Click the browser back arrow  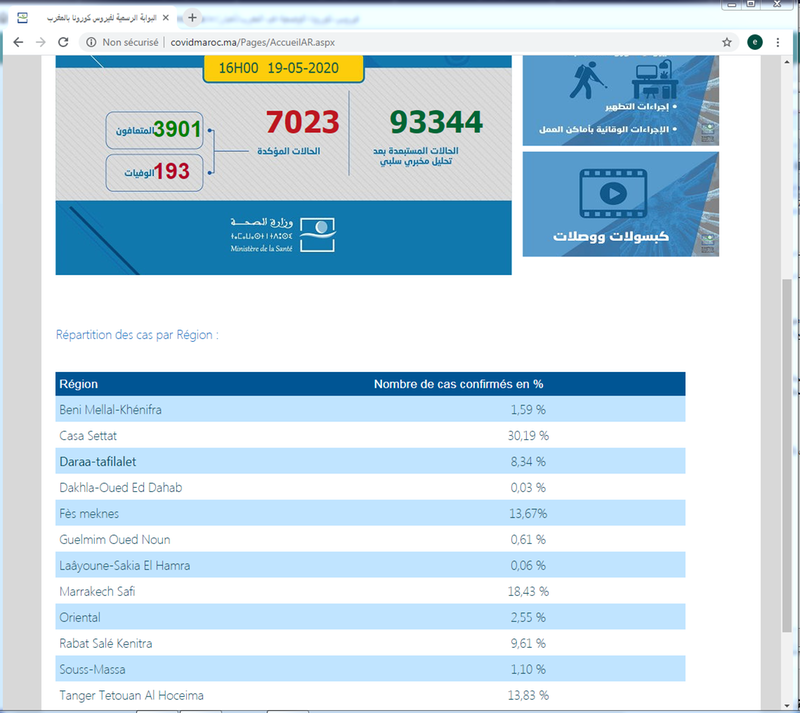click(x=17, y=42)
